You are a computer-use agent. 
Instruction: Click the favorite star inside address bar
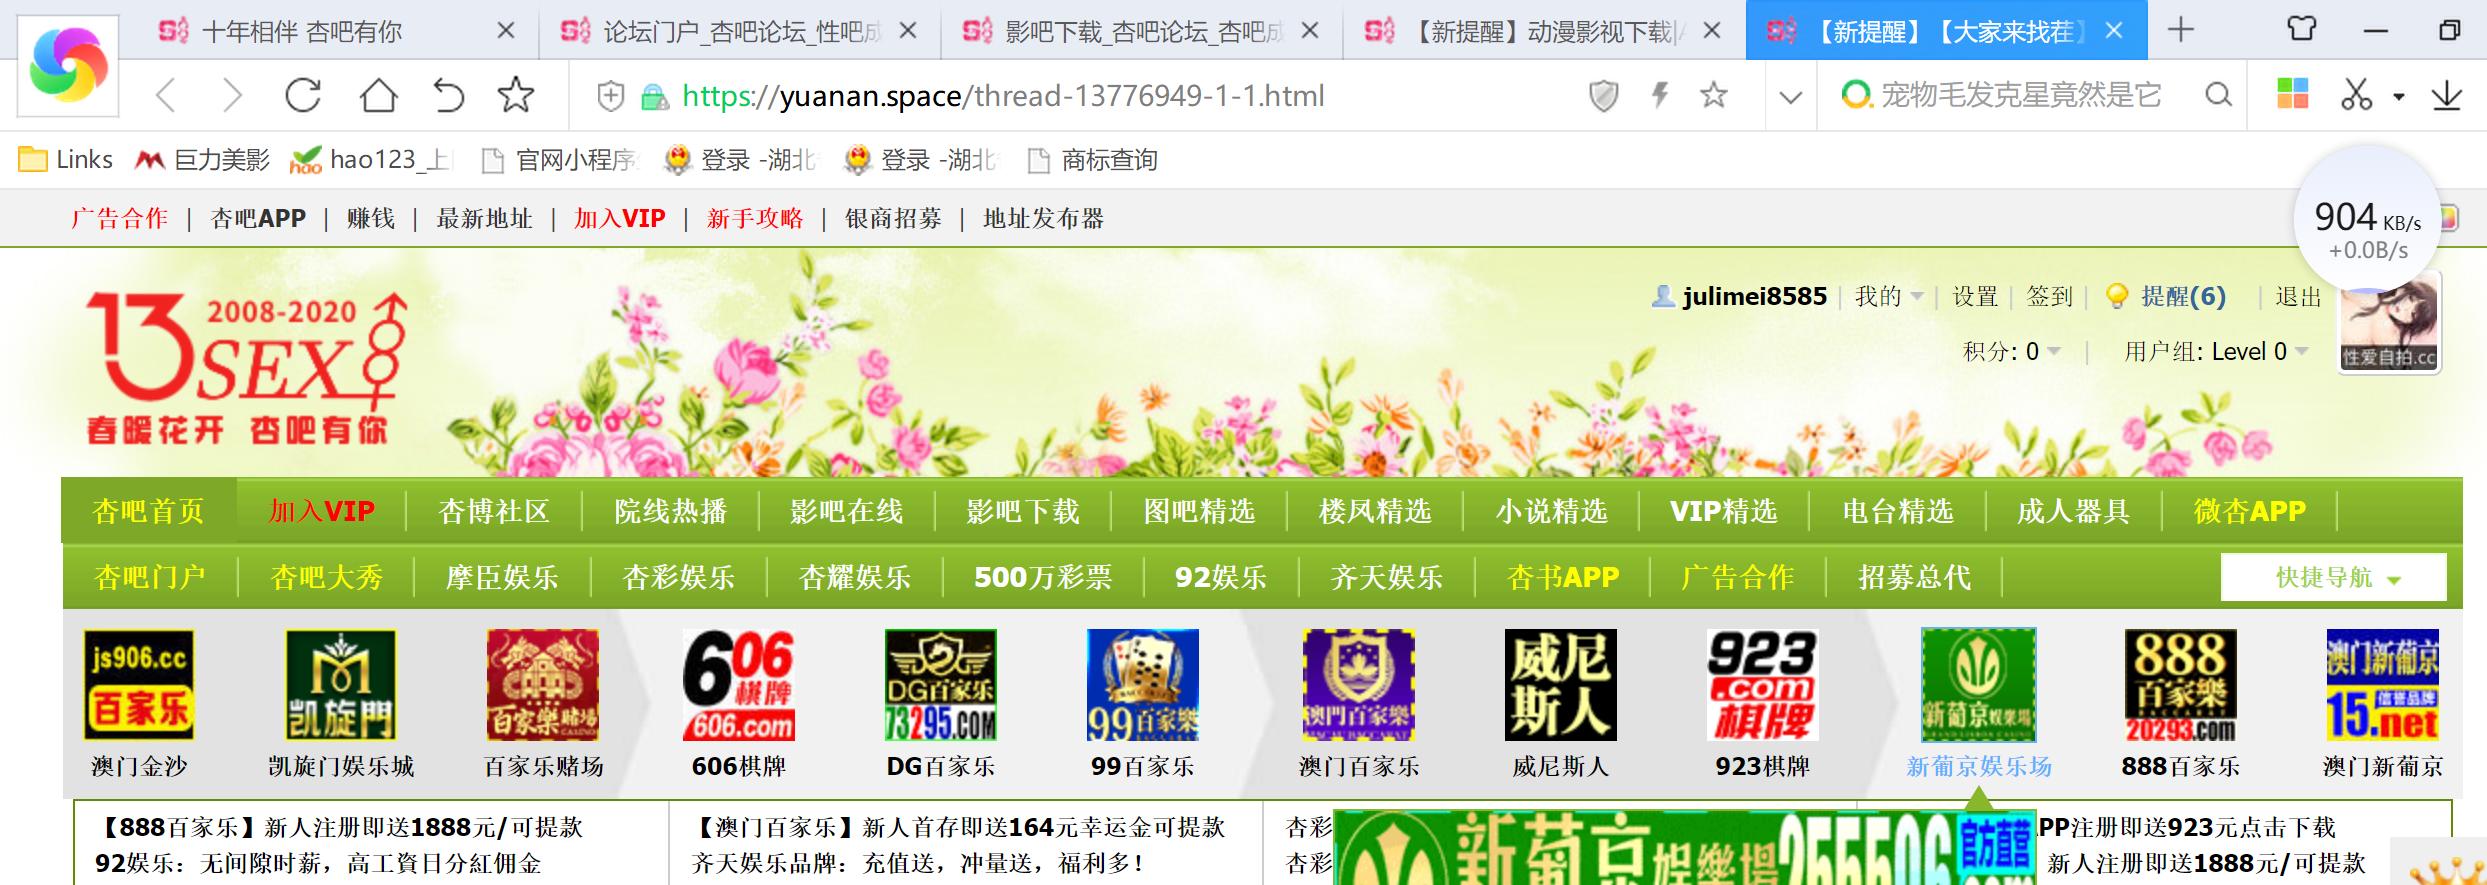pyautogui.click(x=1714, y=96)
